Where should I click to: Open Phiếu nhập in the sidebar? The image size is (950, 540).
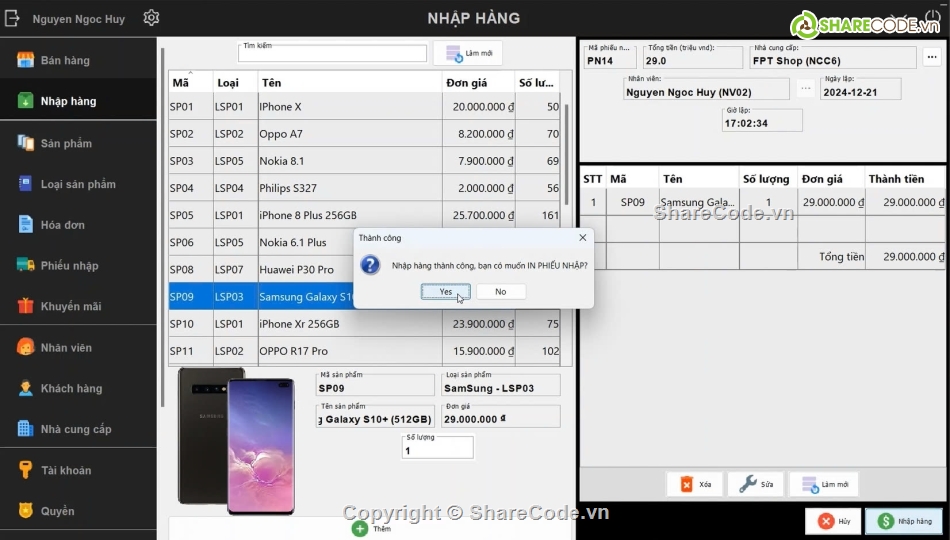(78, 265)
